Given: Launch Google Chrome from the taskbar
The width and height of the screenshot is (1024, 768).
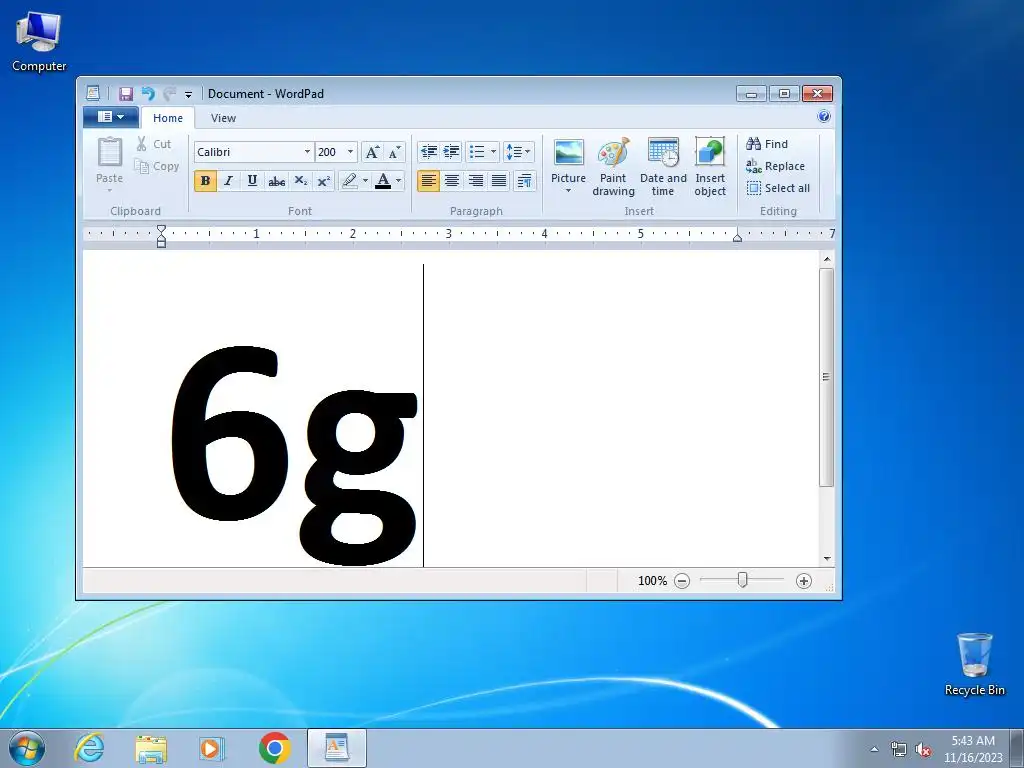Looking at the screenshot, I should point(275,748).
